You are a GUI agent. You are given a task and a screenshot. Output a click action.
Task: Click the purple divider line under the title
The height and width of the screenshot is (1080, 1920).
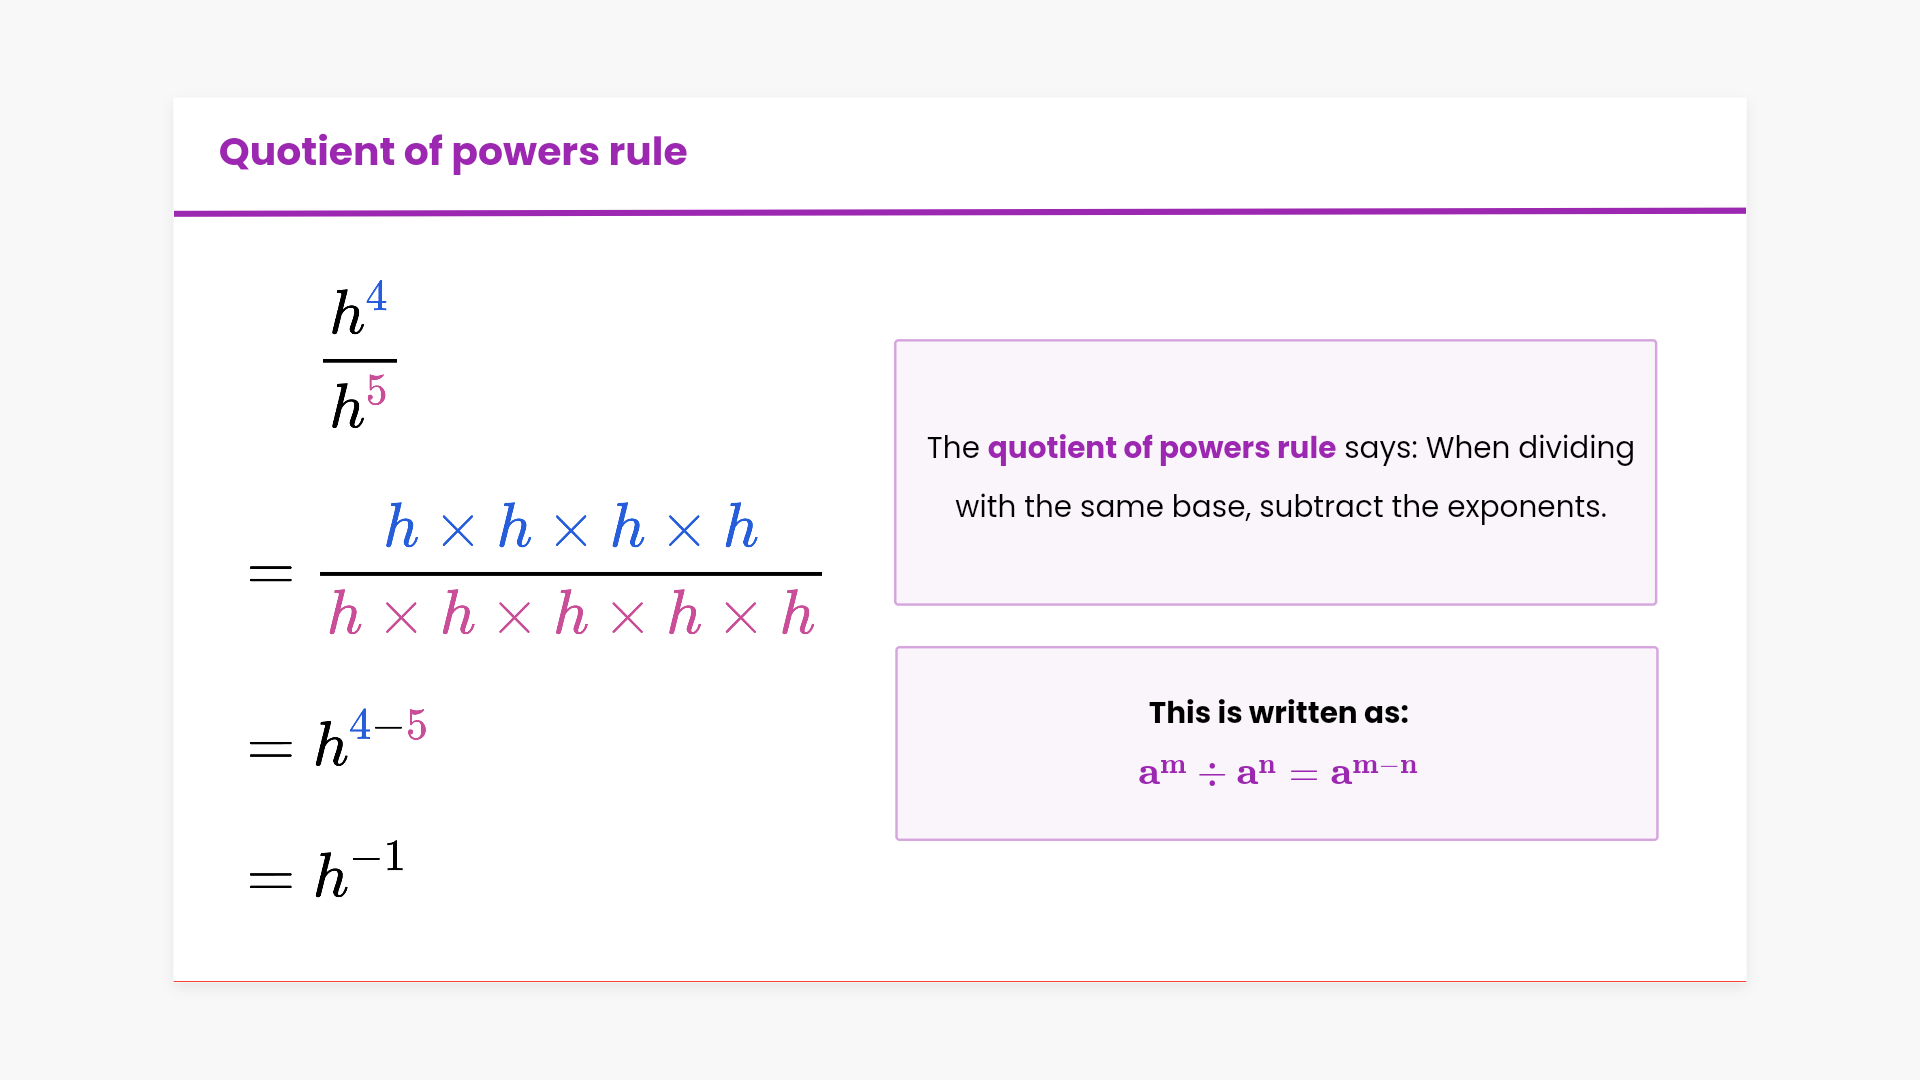click(x=960, y=212)
